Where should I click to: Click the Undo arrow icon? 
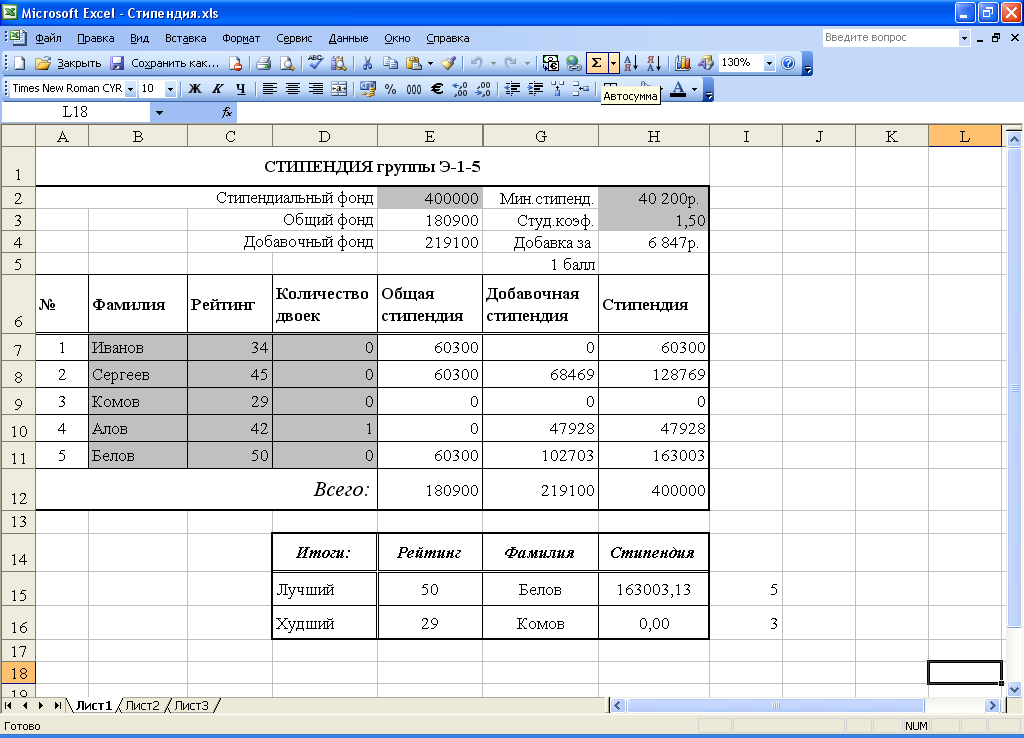tap(477, 63)
